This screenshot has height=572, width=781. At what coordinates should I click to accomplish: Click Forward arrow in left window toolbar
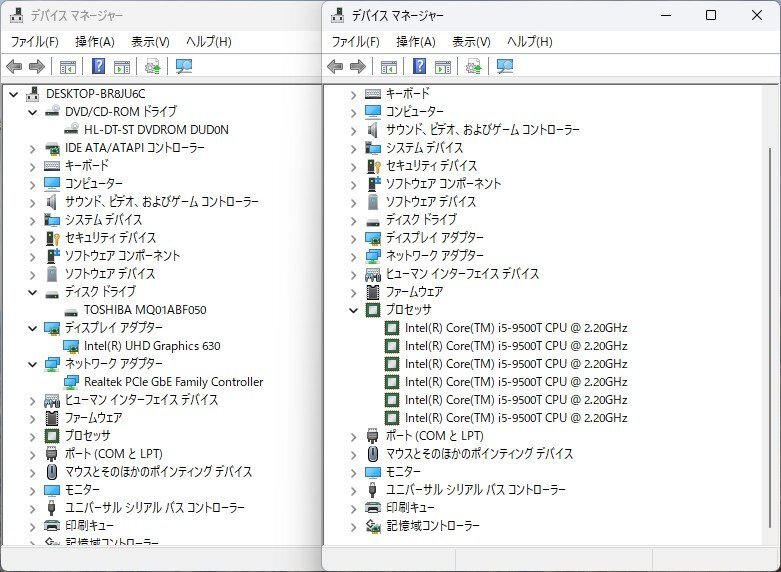pyautogui.click(x=37, y=66)
